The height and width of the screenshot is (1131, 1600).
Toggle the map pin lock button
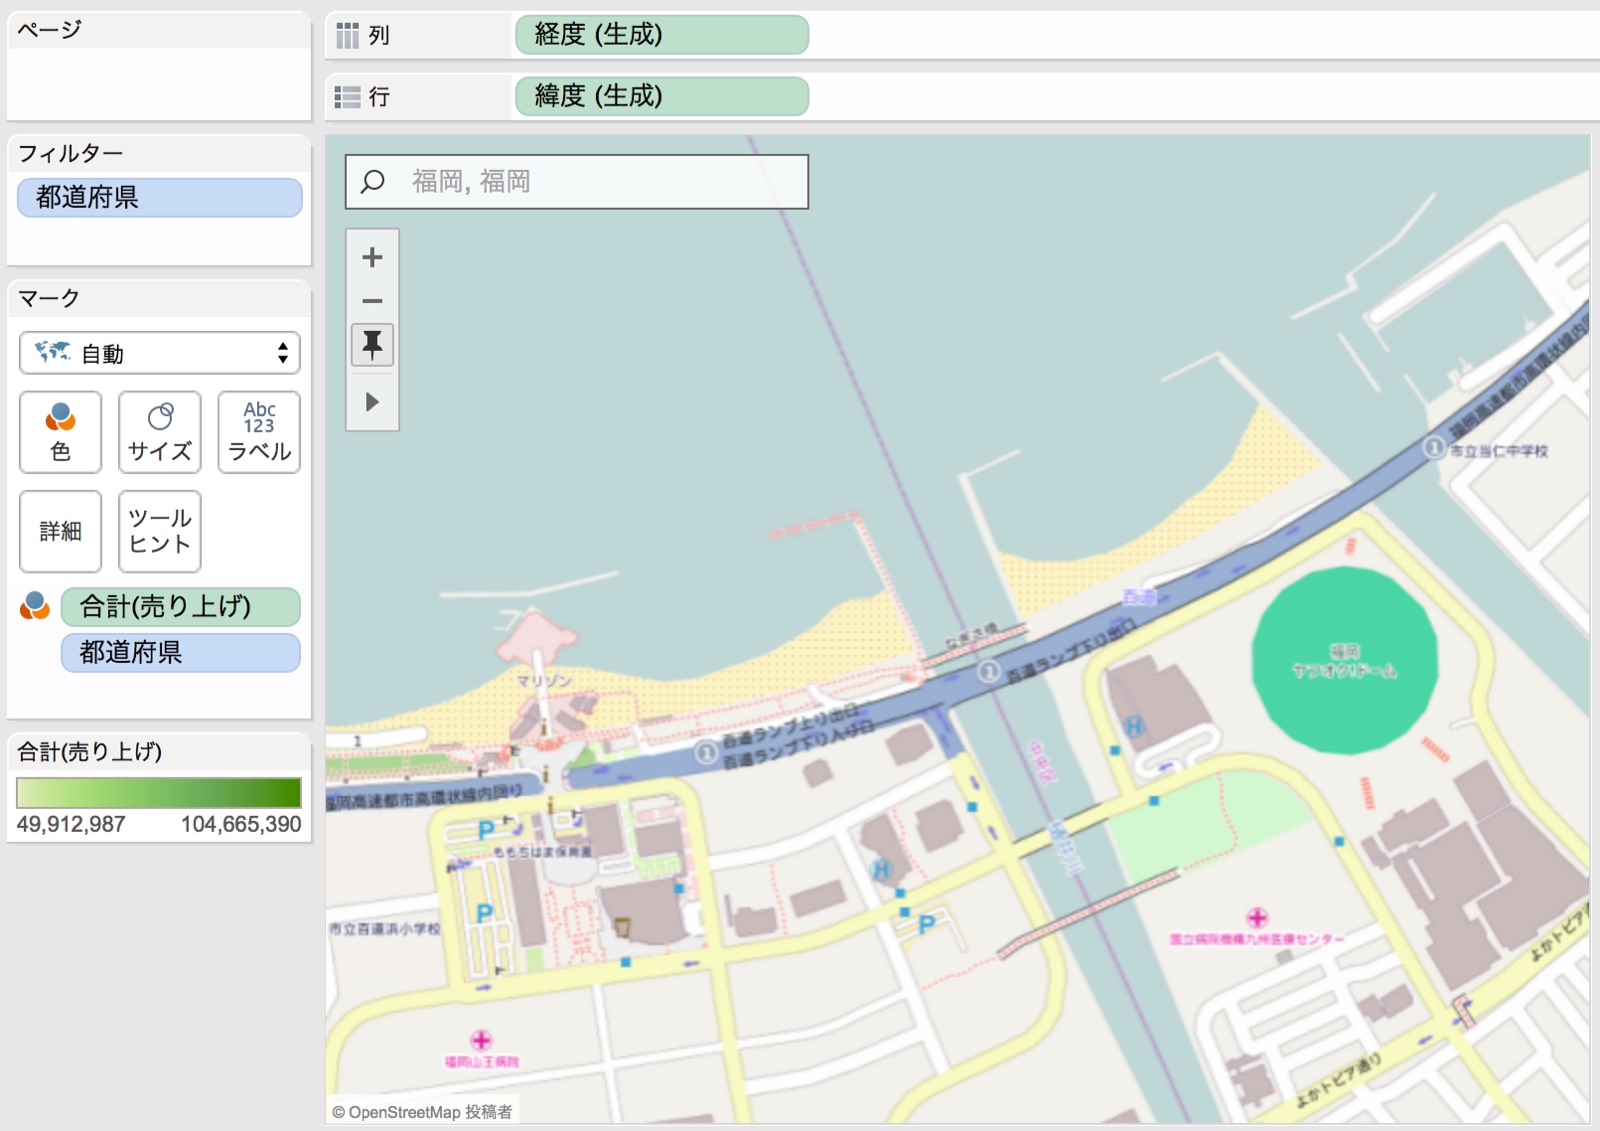pyautogui.click(x=371, y=345)
